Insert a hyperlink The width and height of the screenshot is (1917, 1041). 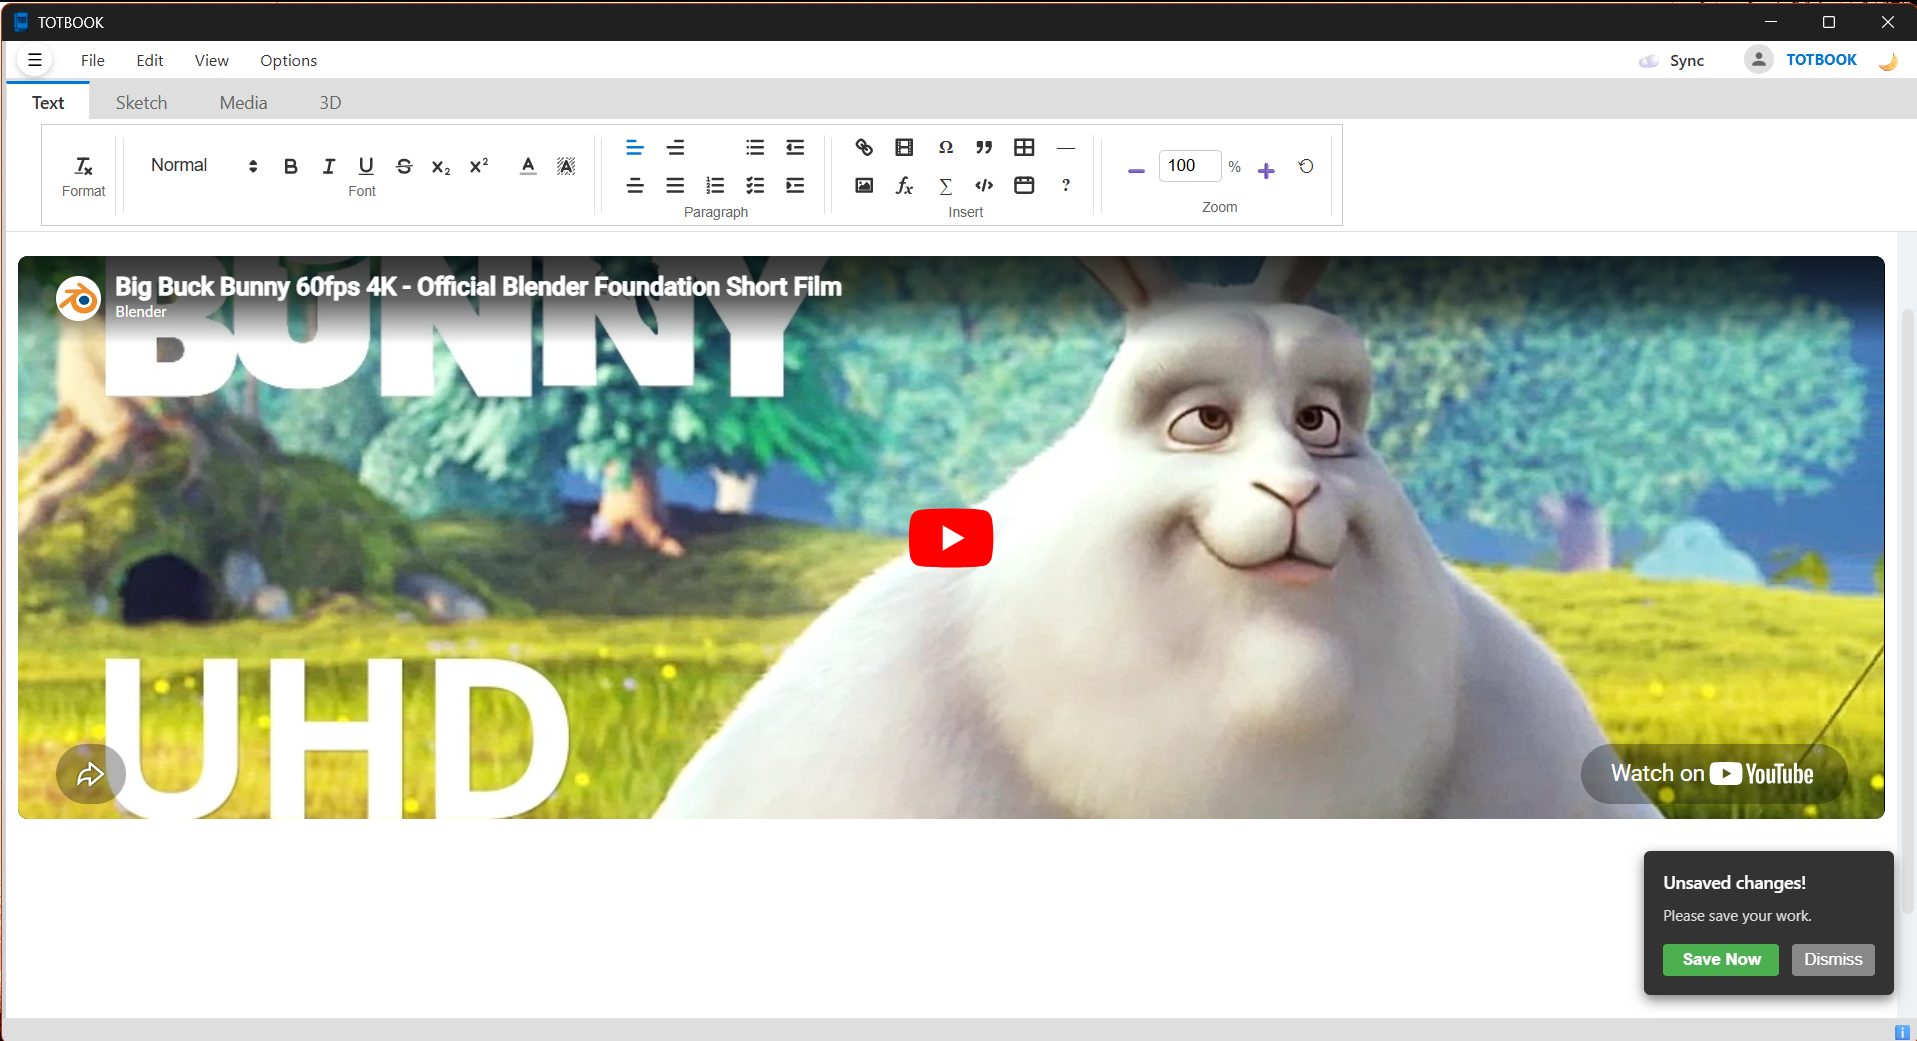(864, 148)
